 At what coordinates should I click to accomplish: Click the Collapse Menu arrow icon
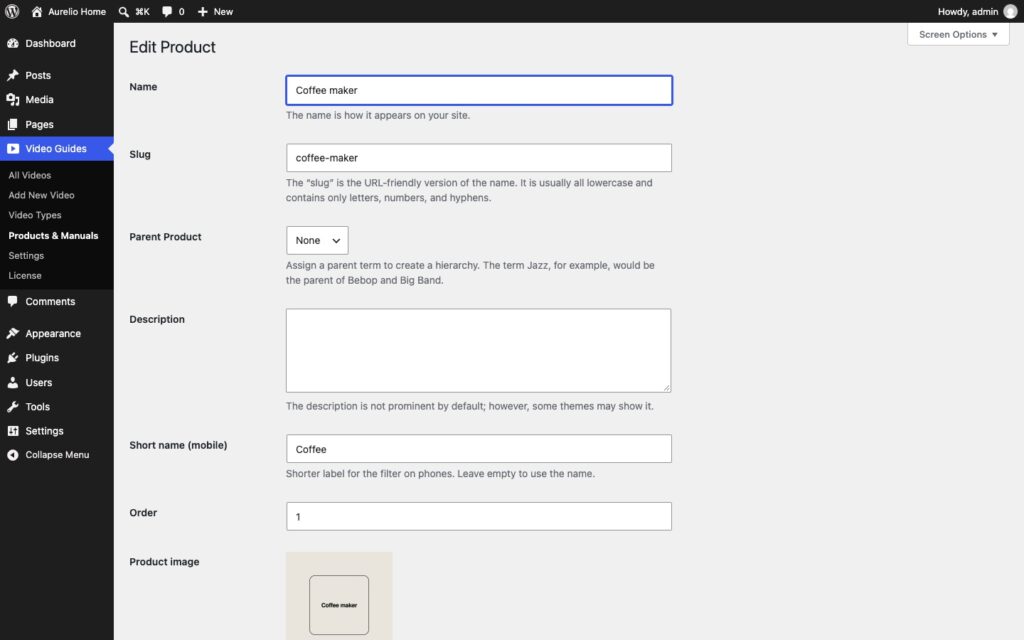tap(12, 455)
